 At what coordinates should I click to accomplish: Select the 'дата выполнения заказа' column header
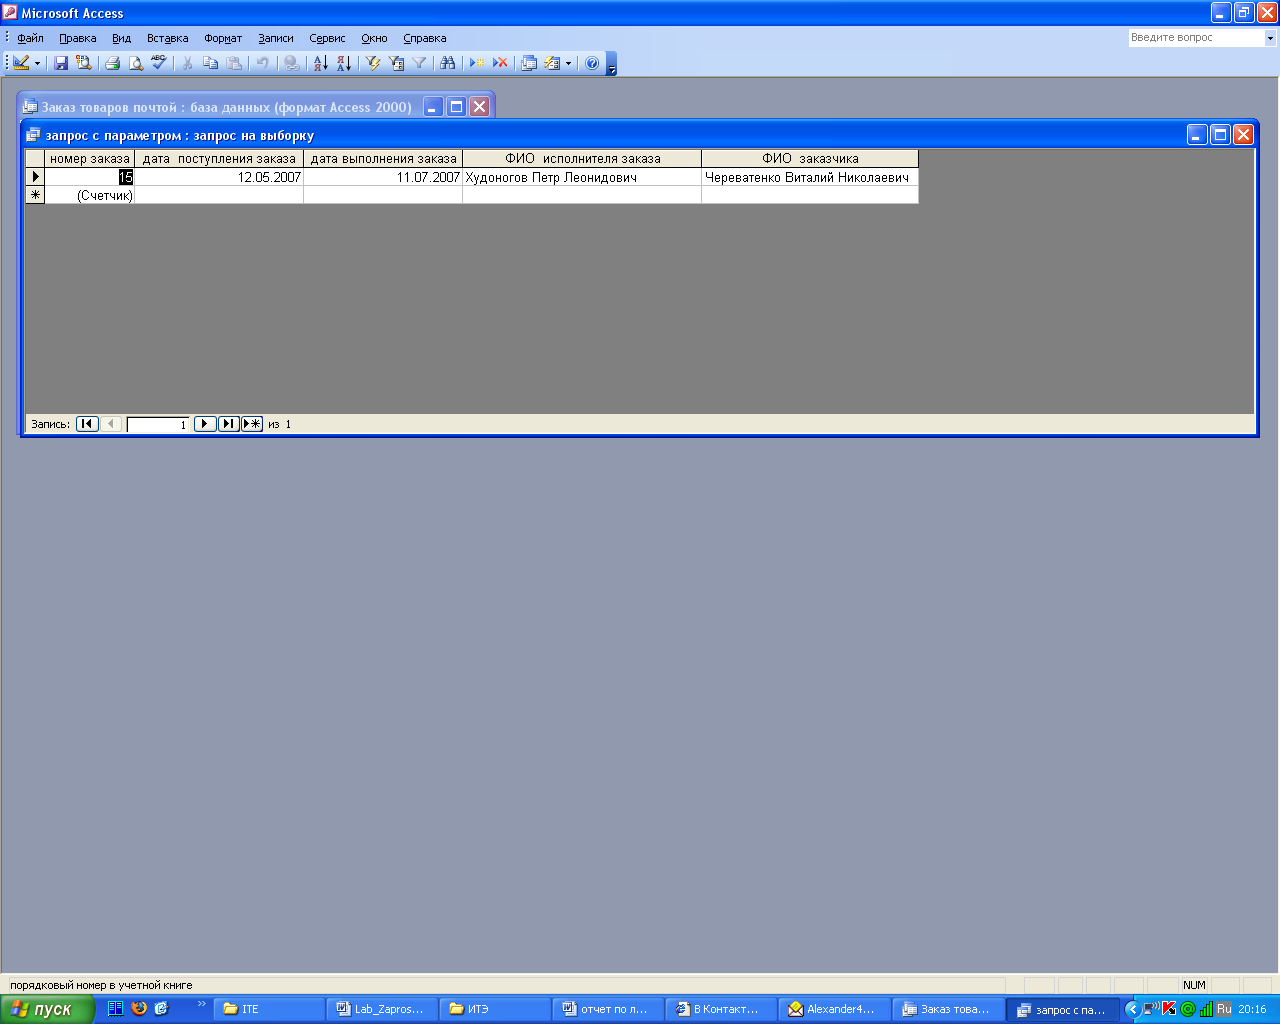pyautogui.click(x=383, y=158)
